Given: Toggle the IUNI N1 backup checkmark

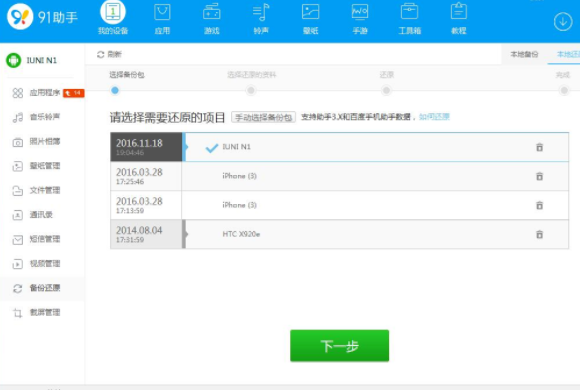Looking at the screenshot, I should [x=212, y=148].
